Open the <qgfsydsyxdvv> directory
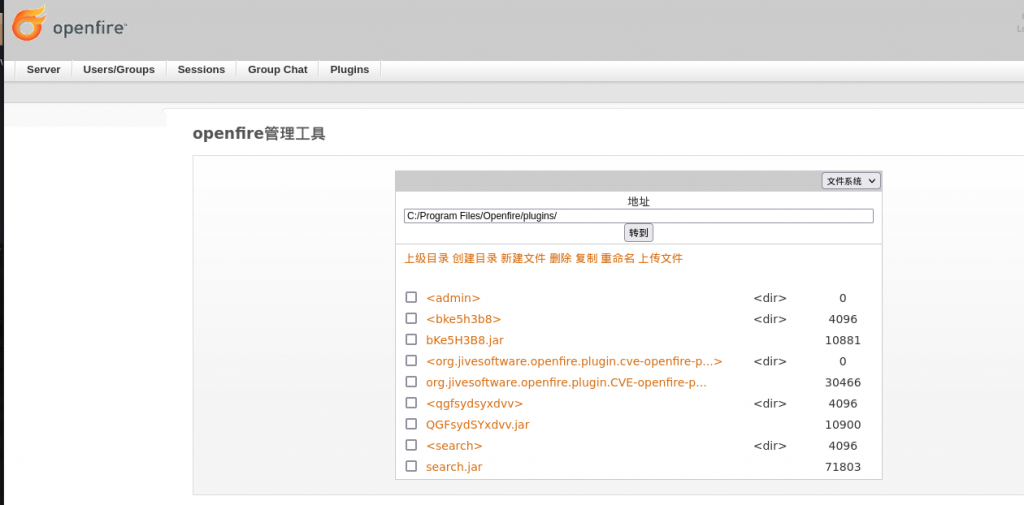Image resolution: width=1024 pixels, height=505 pixels. click(474, 403)
